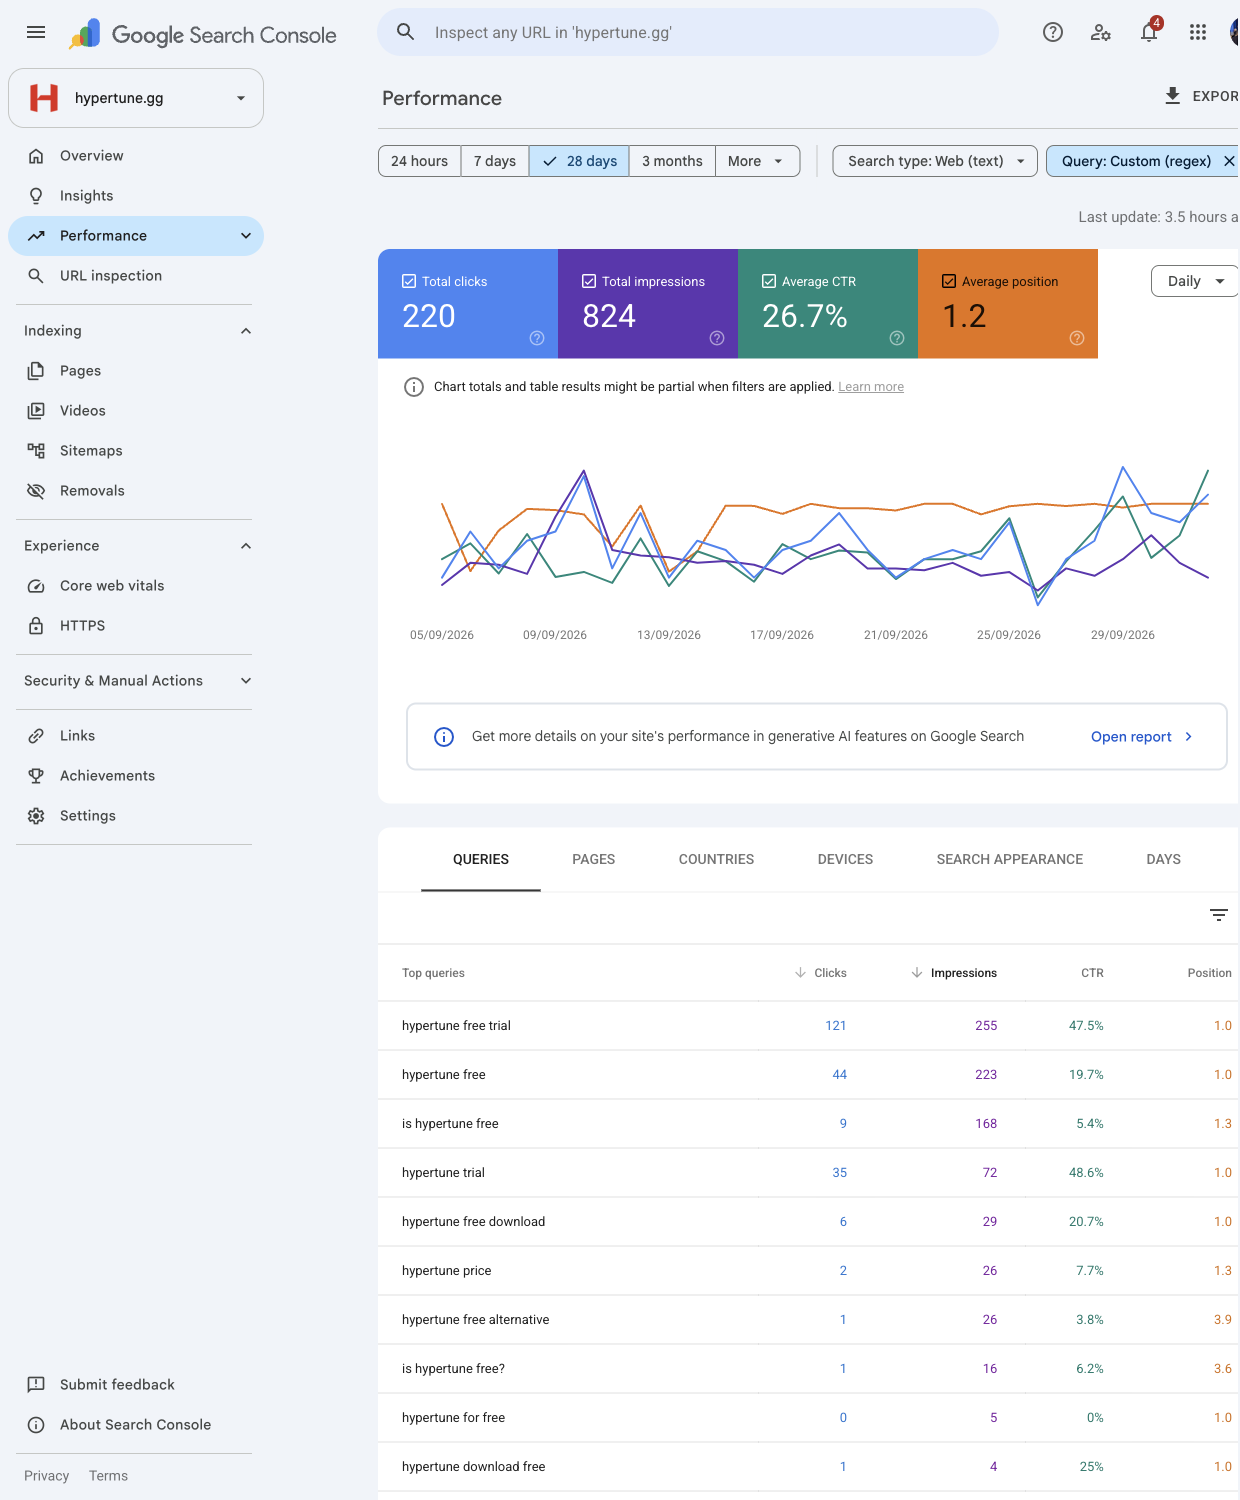Open hypertune.gg property selector
Image resolution: width=1240 pixels, height=1500 pixels.
click(136, 98)
